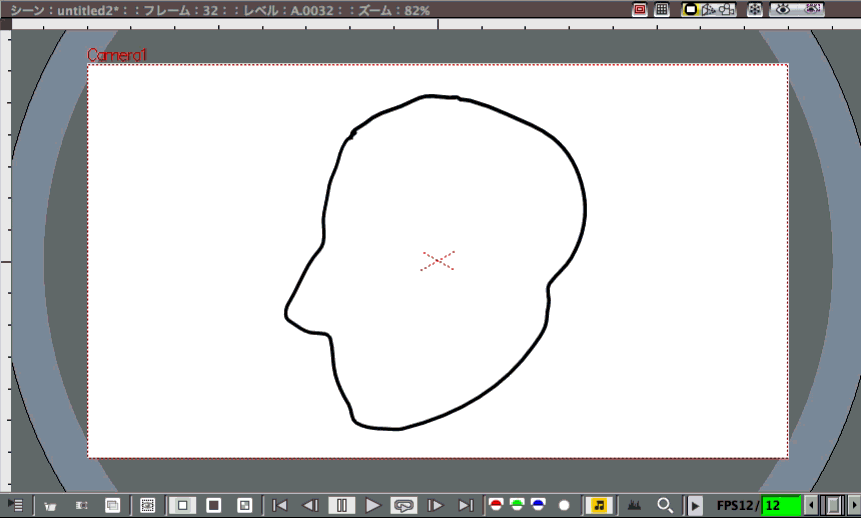Toggle the safe area display icon
The image size is (861, 518).
coord(640,9)
